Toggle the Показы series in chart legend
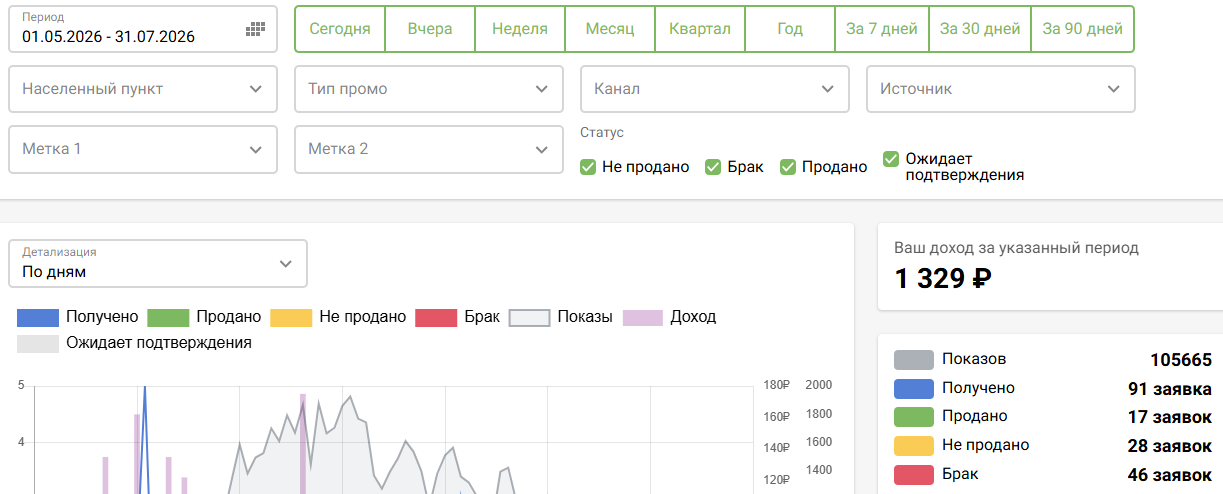Image resolution: width=1223 pixels, height=494 pixels. (561, 317)
